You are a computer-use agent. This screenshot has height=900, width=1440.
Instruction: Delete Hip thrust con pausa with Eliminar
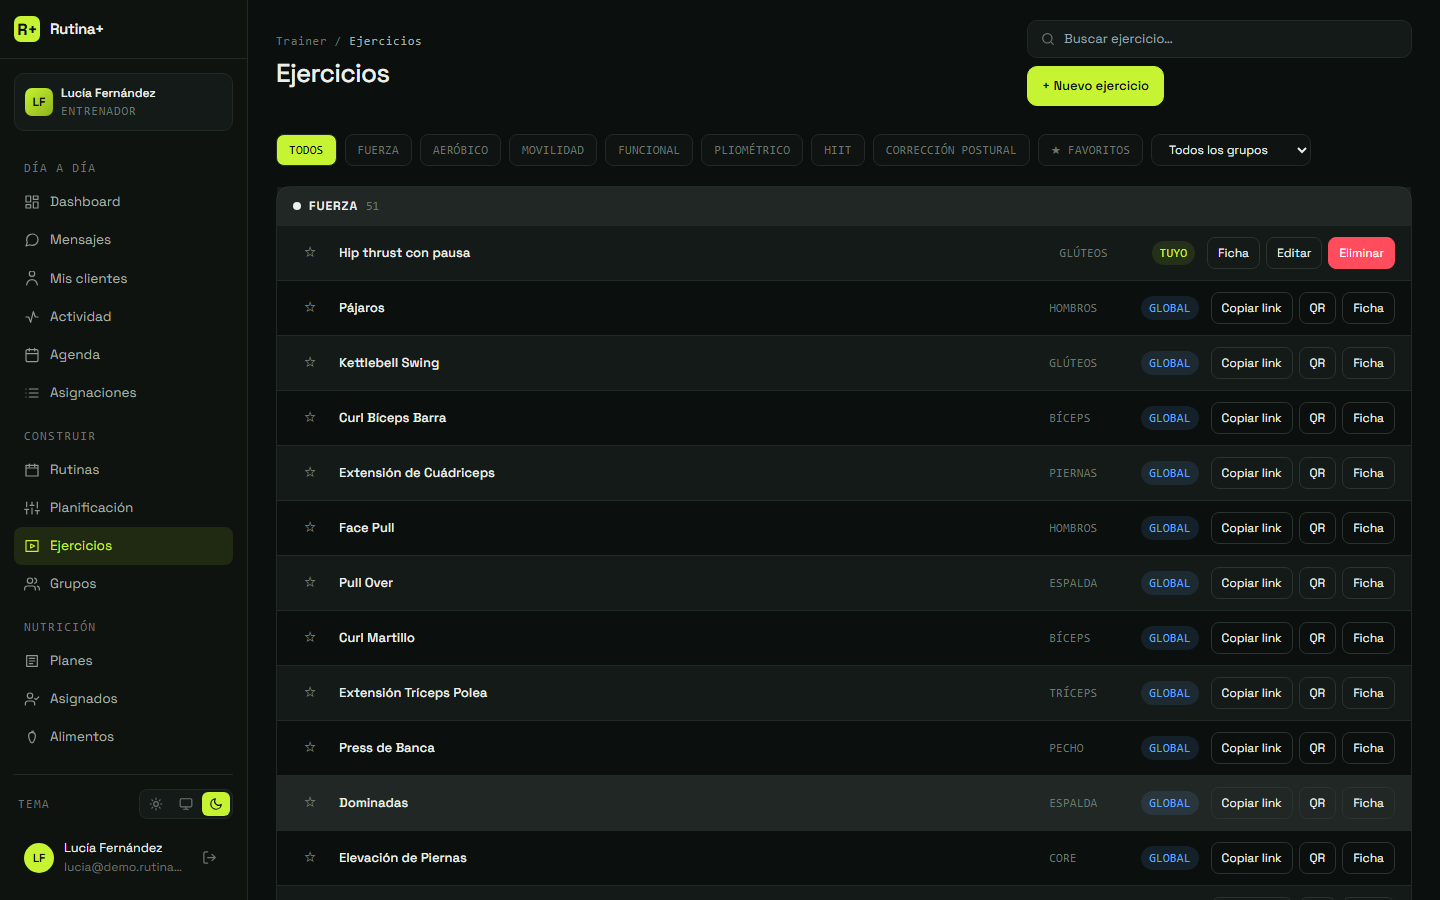click(x=1361, y=253)
